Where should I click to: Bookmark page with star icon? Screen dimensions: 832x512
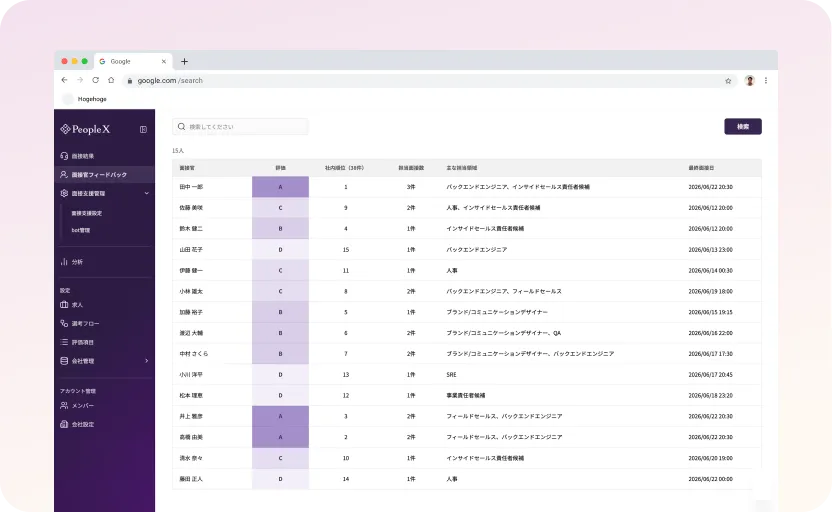pyautogui.click(x=728, y=81)
